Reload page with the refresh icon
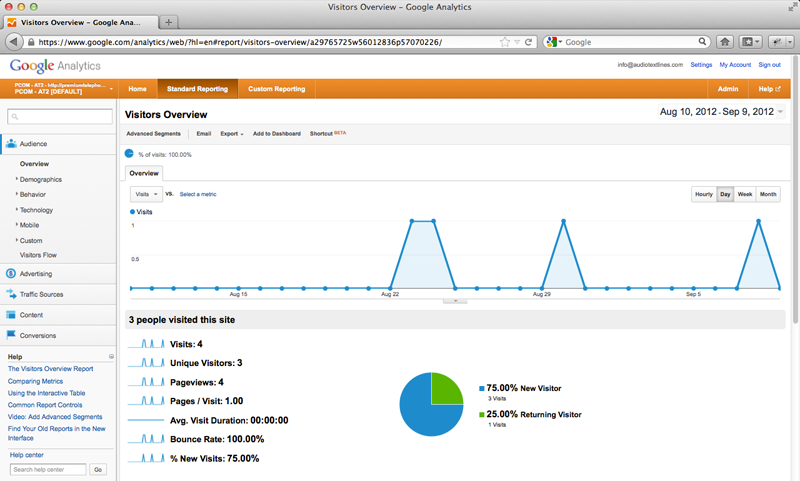800x481 pixels. click(x=529, y=42)
